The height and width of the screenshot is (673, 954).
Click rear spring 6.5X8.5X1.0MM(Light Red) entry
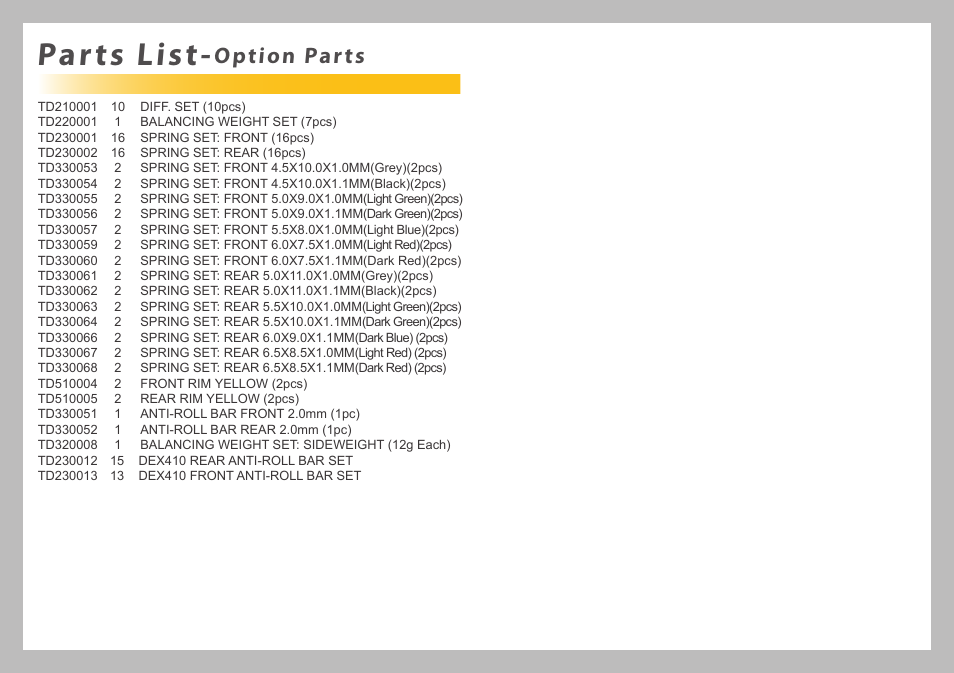[293, 353]
